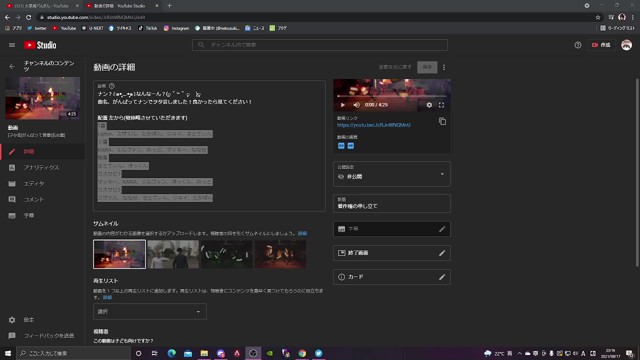Screen dimensions: 640x360
Task: Seek on the video preview progress bar
Action: pyautogui.click(x=392, y=96)
